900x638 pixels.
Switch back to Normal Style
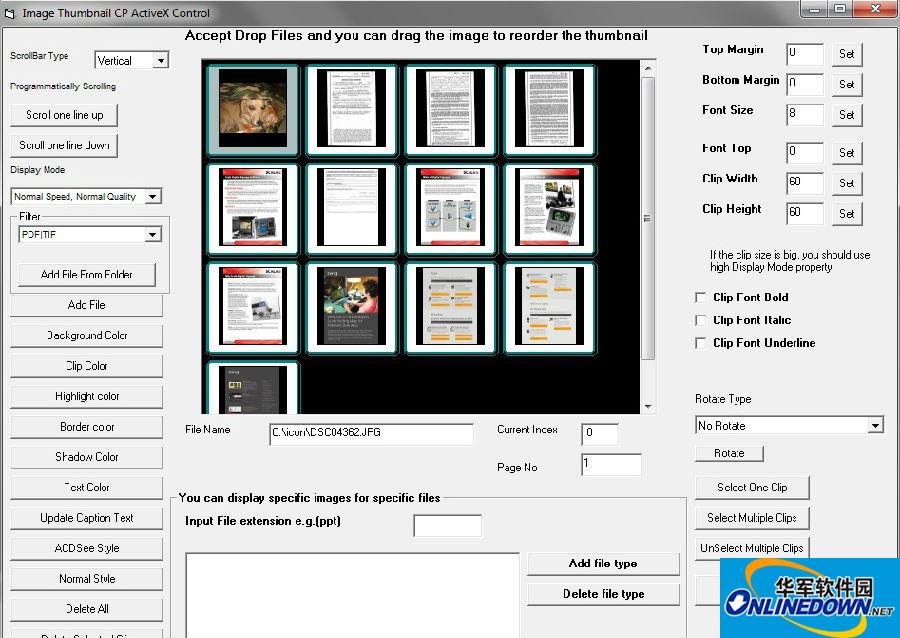(x=86, y=578)
